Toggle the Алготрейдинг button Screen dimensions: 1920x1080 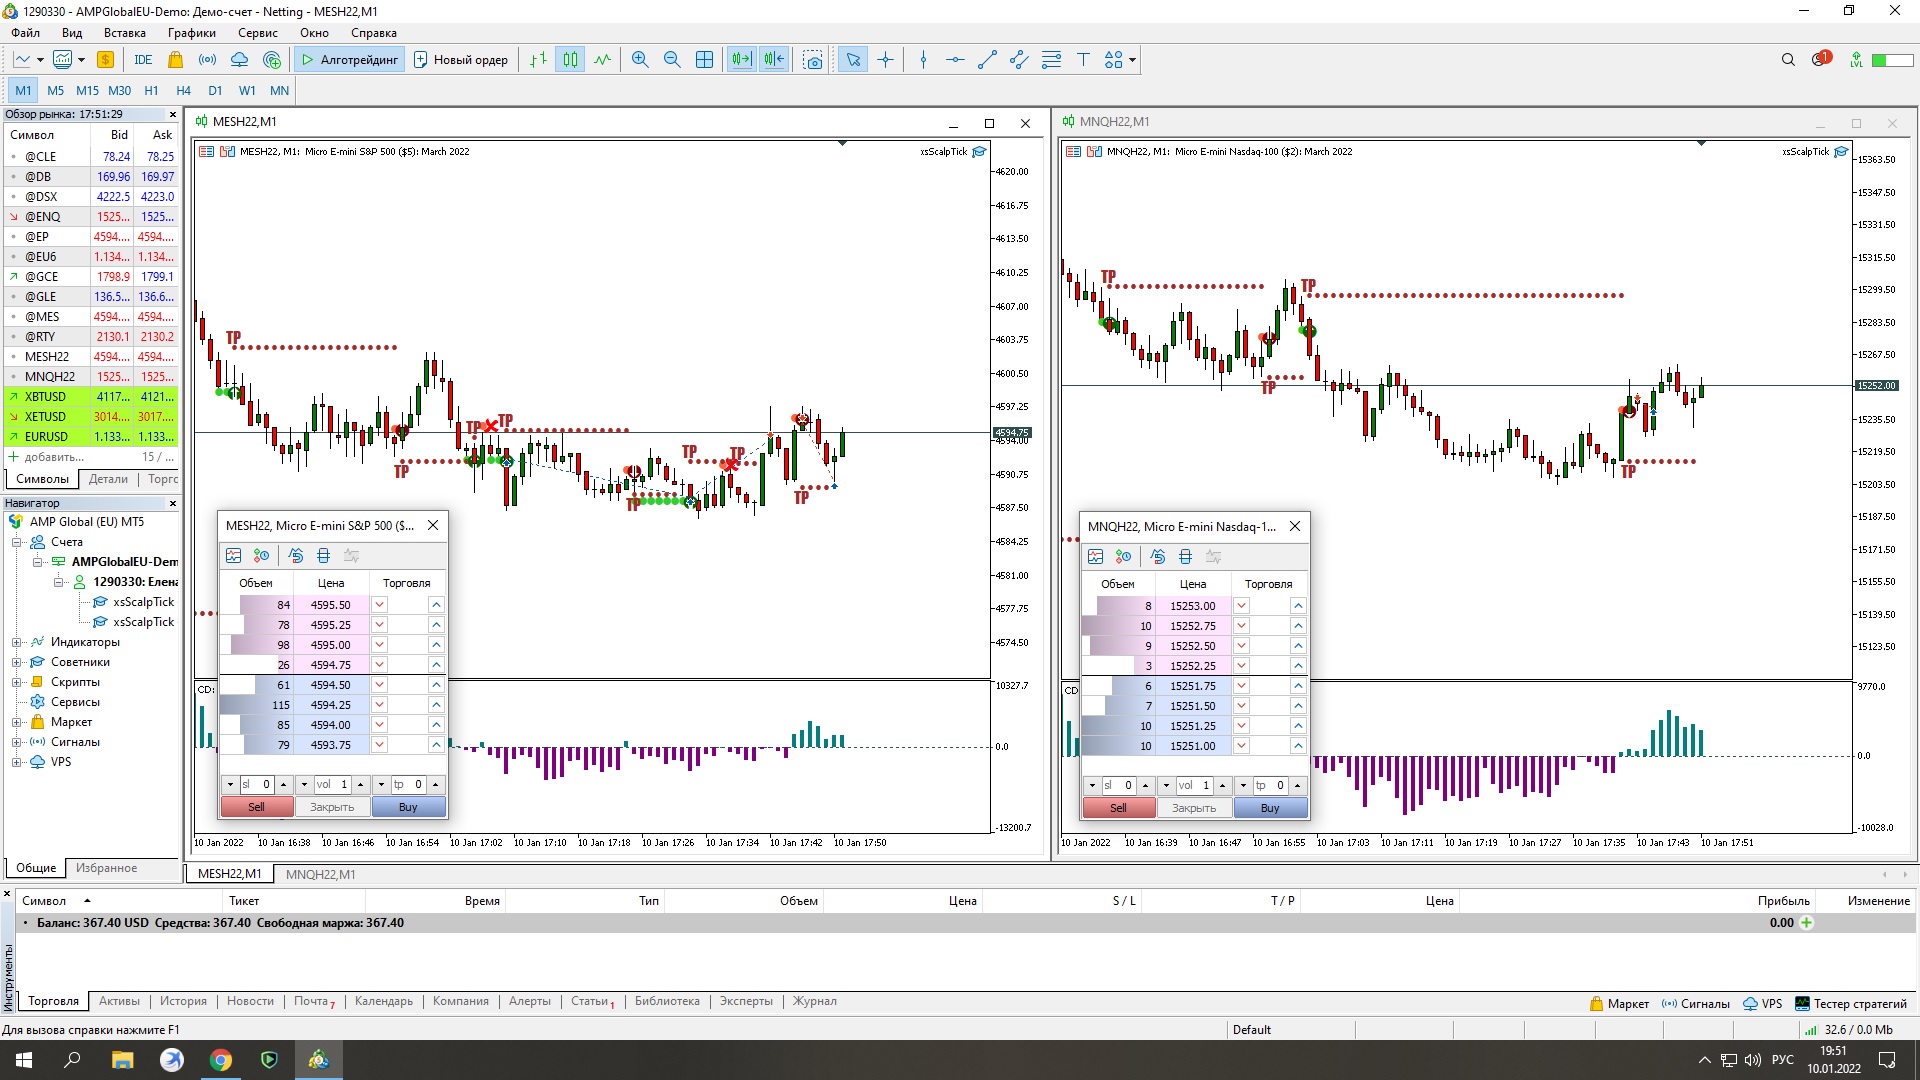350,60
